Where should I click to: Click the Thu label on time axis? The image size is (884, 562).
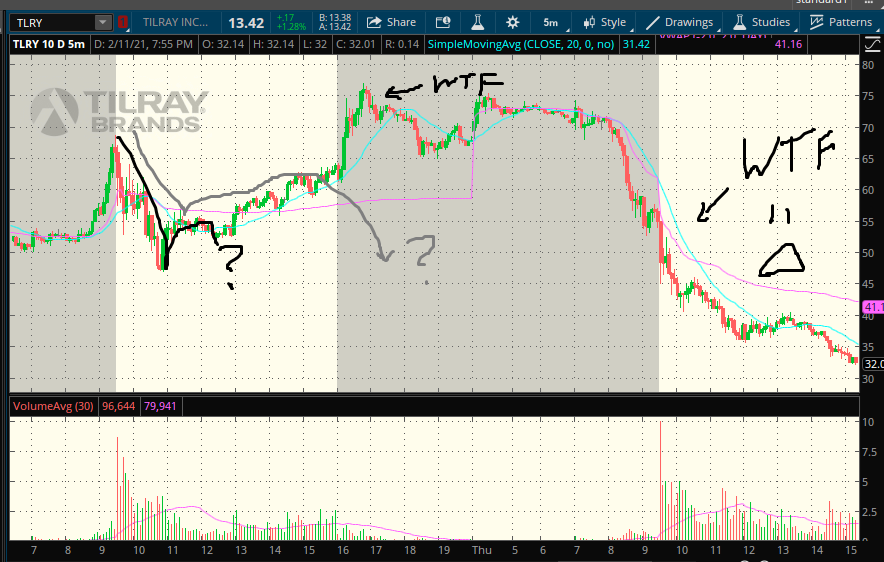481,550
